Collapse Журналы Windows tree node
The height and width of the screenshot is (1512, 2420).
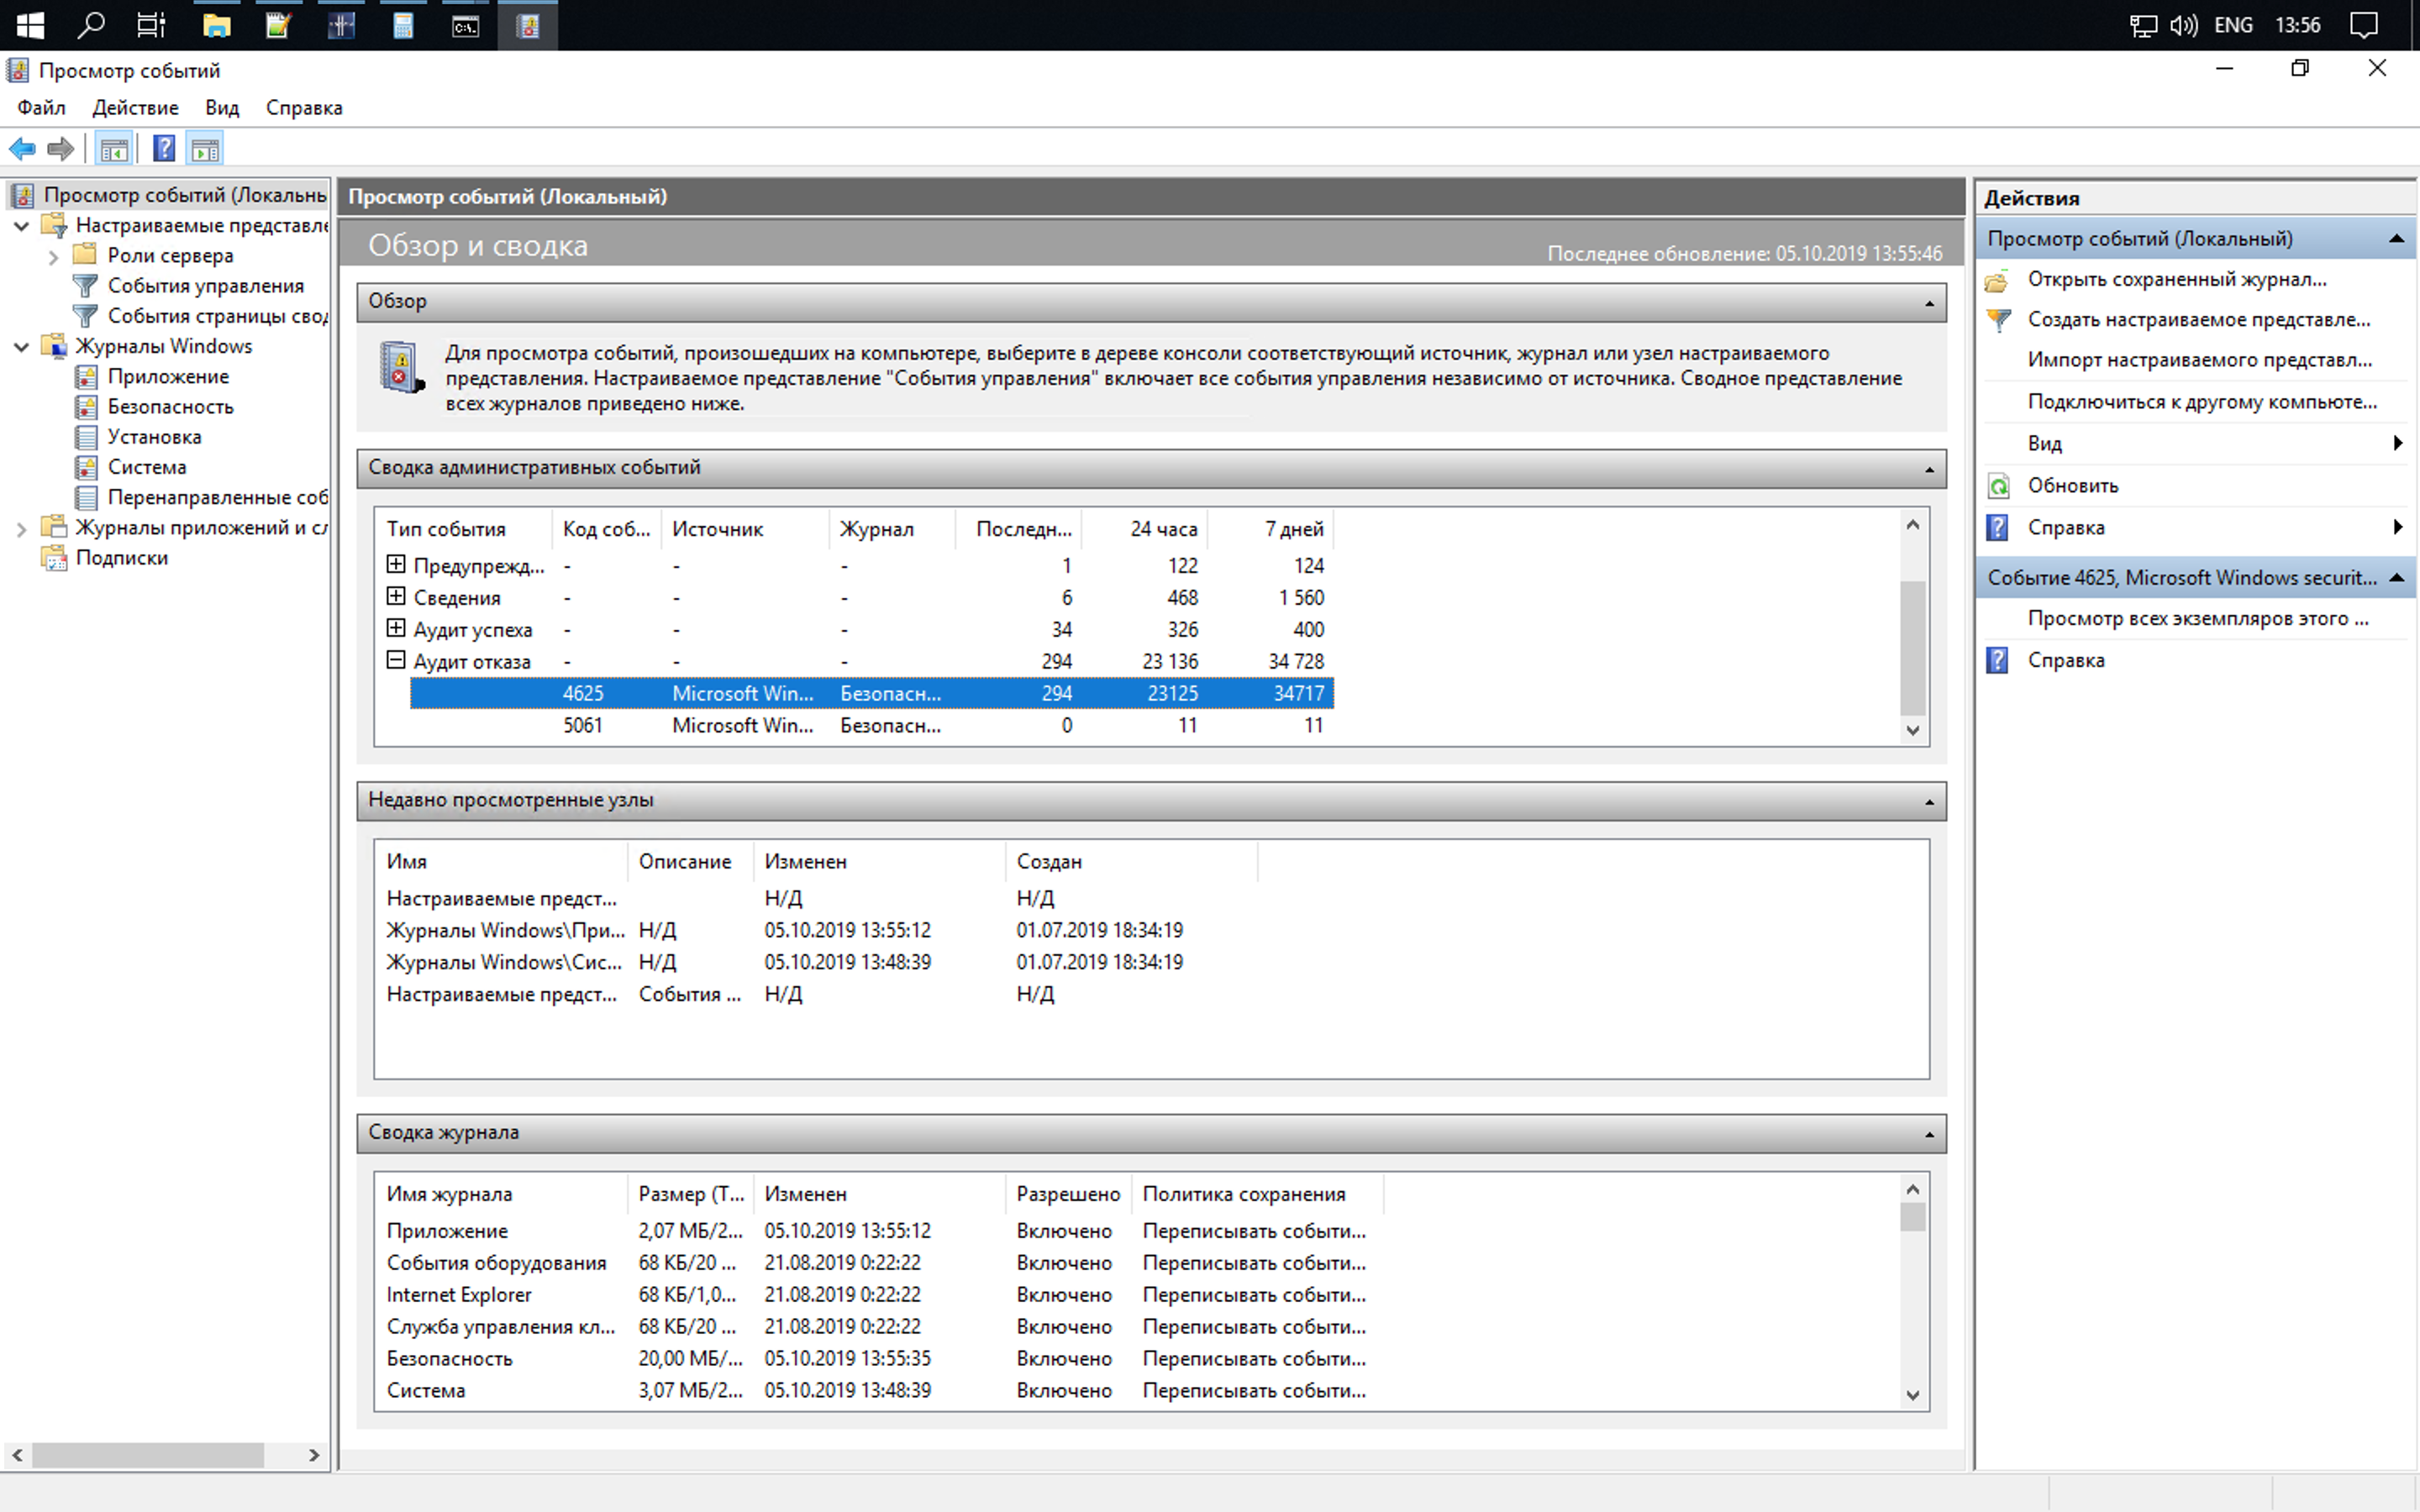21,347
